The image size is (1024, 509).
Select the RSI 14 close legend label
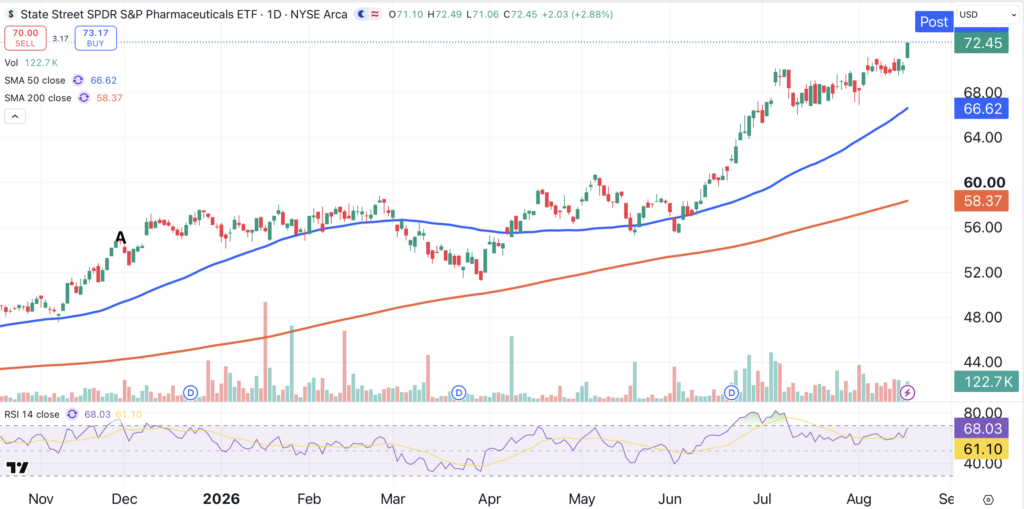(31, 414)
